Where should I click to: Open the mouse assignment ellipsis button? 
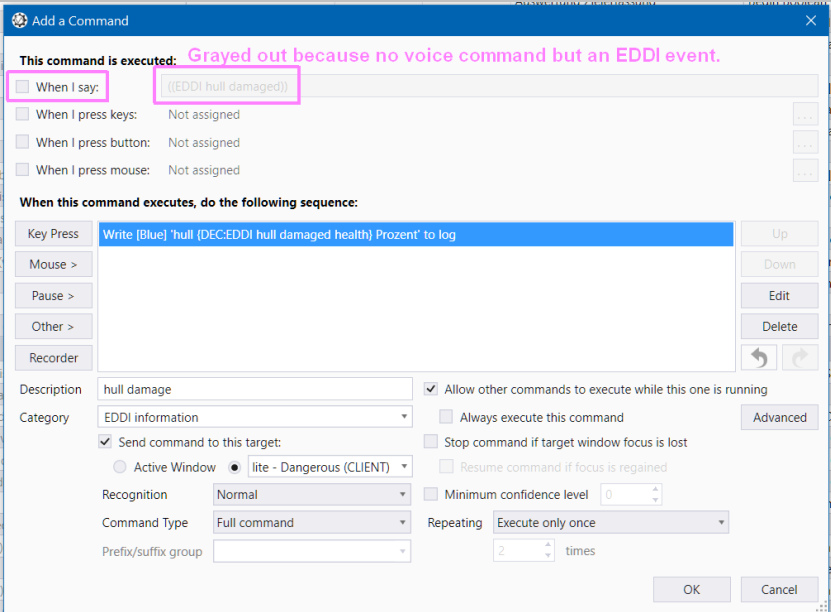pyautogui.click(x=805, y=170)
